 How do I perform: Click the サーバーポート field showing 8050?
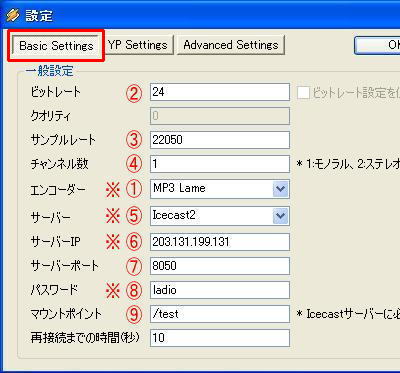[220, 266]
